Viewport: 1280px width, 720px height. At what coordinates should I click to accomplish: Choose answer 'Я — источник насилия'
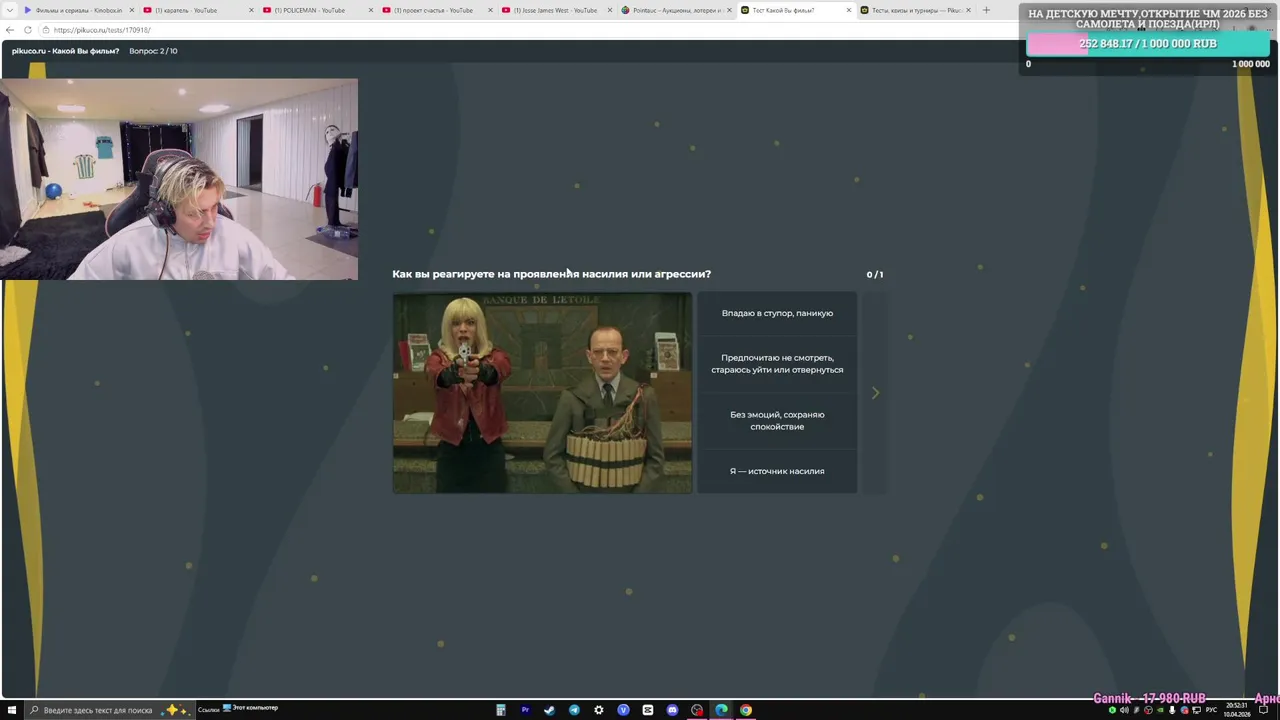(x=777, y=471)
